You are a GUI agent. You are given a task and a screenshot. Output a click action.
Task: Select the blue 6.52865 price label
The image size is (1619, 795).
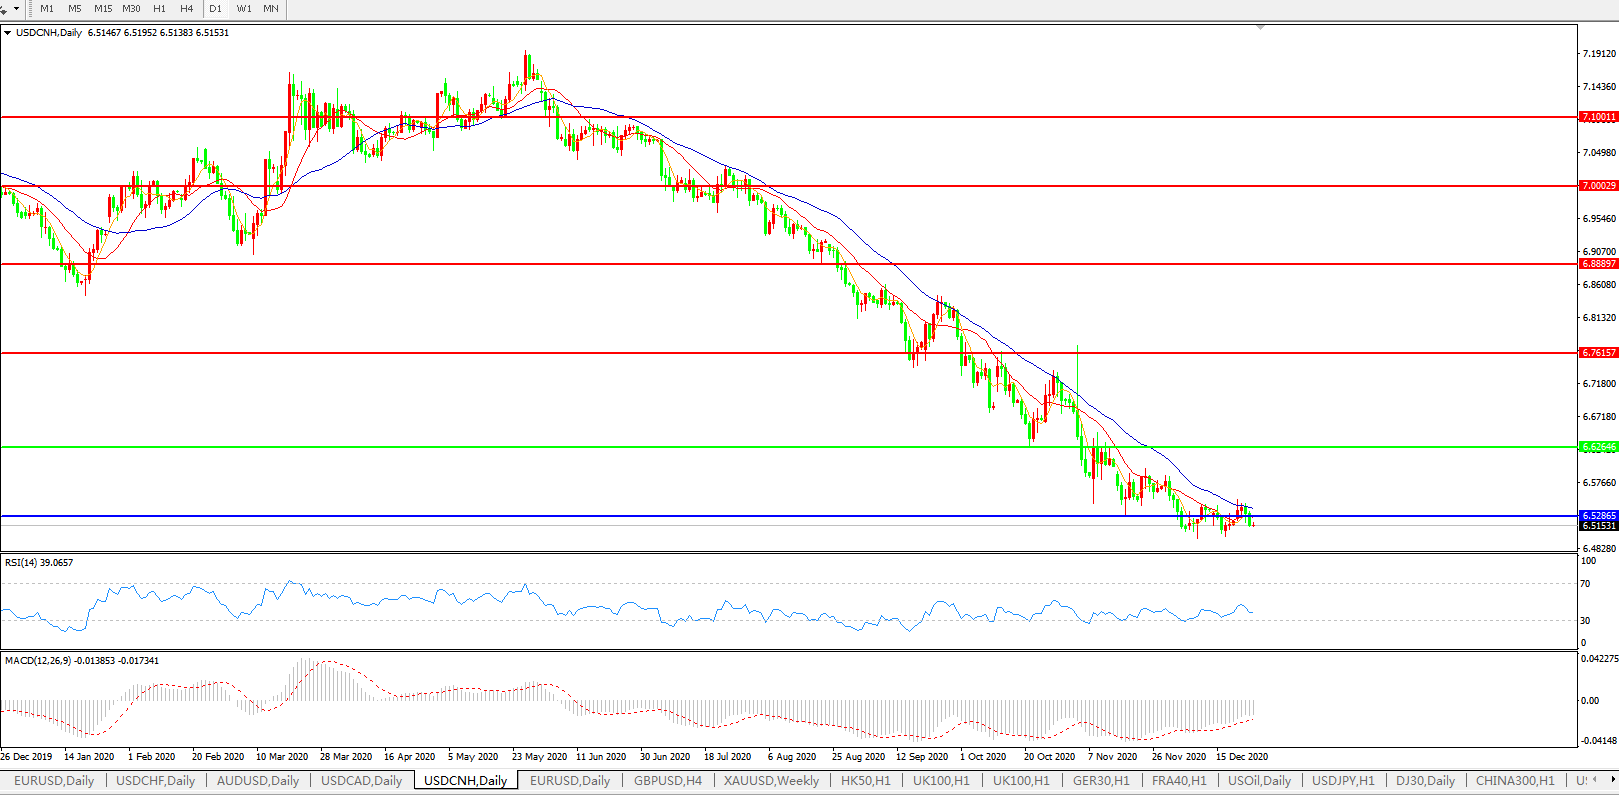click(x=1598, y=516)
